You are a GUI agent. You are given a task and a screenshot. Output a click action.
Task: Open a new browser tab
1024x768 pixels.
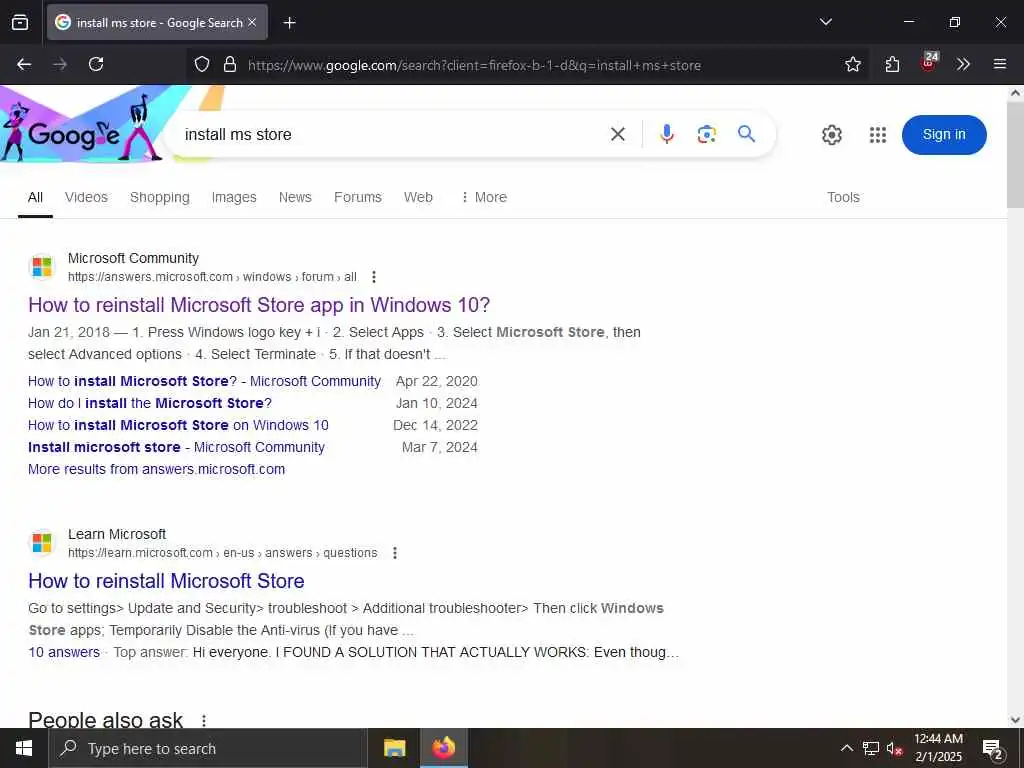click(x=289, y=23)
